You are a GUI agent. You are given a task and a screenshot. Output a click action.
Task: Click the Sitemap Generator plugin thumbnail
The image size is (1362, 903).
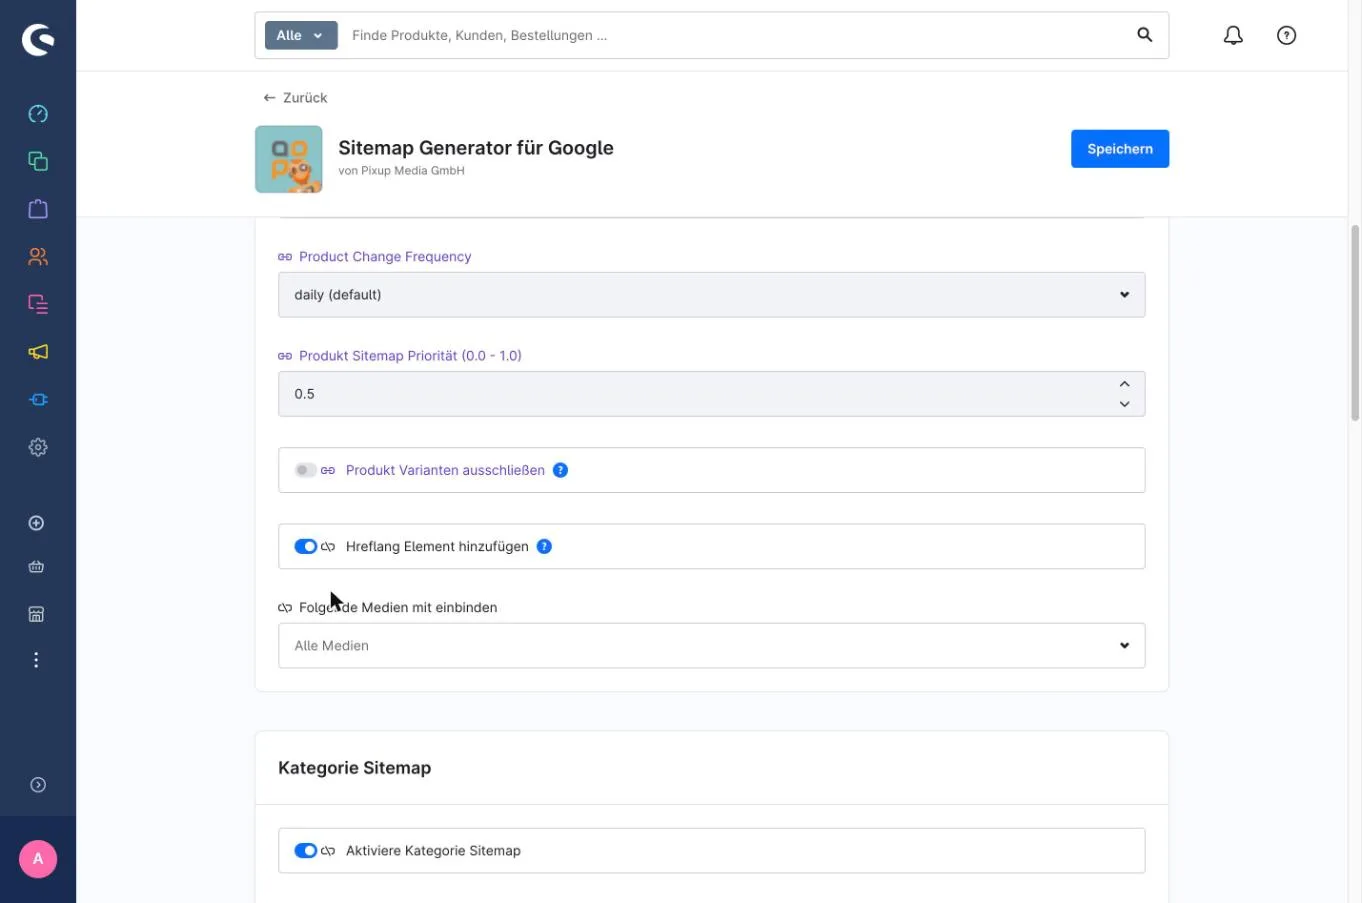click(x=289, y=159)
